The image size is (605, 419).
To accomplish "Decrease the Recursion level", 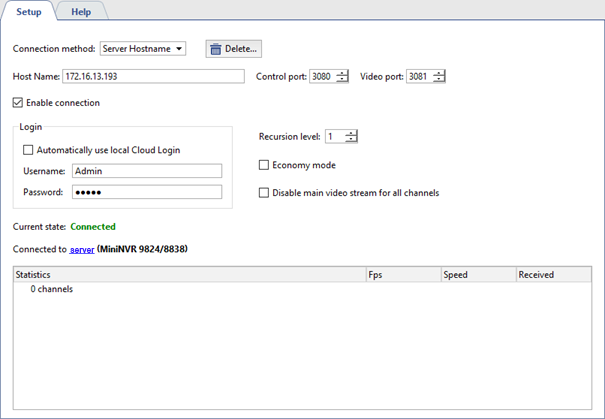I will click(351, 141).
